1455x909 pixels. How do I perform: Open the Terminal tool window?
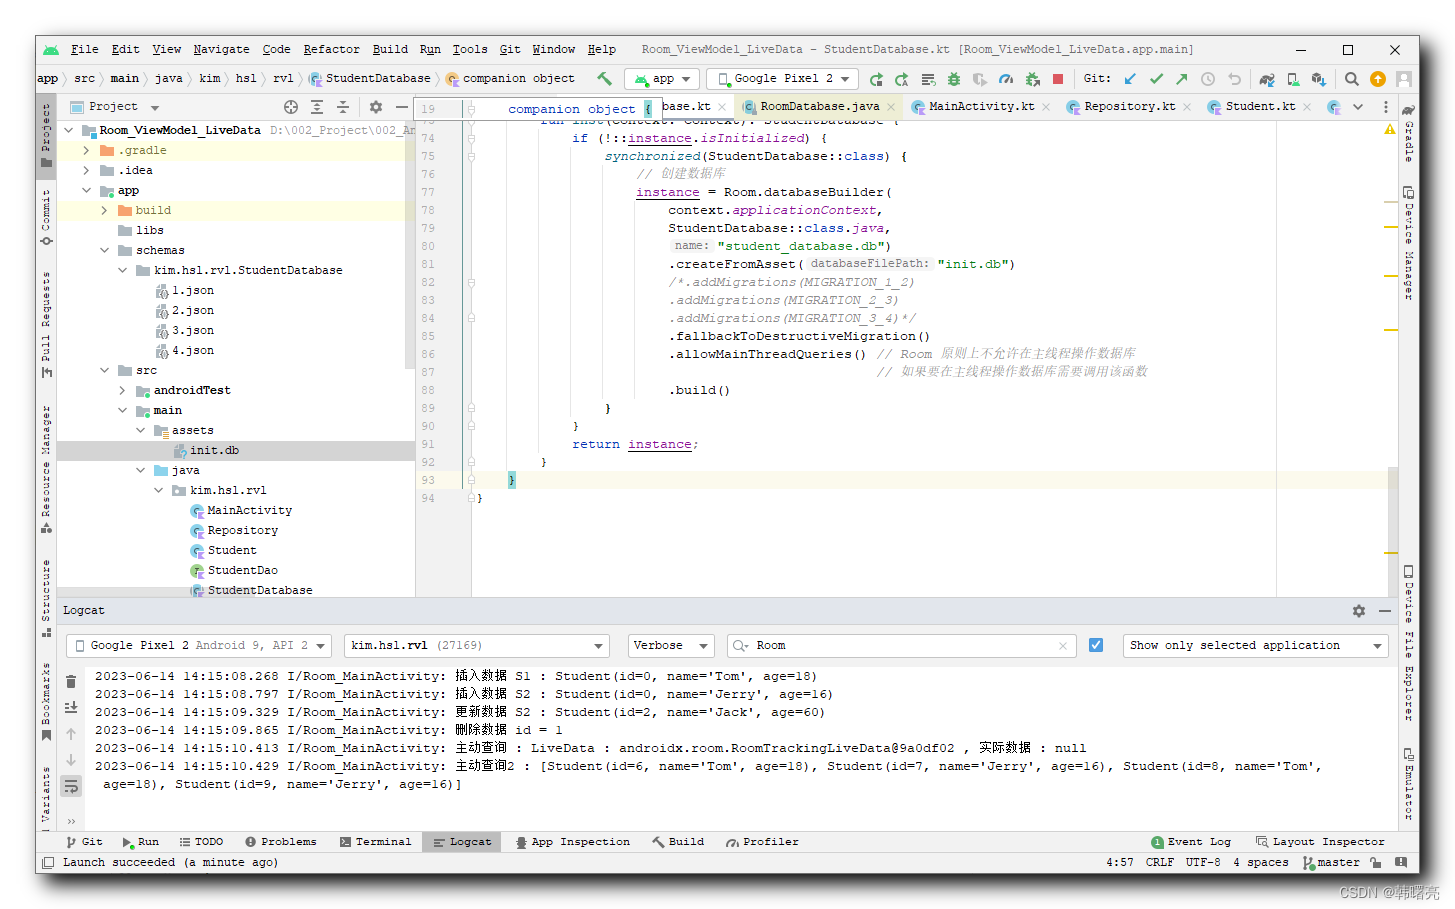[376, 842]
